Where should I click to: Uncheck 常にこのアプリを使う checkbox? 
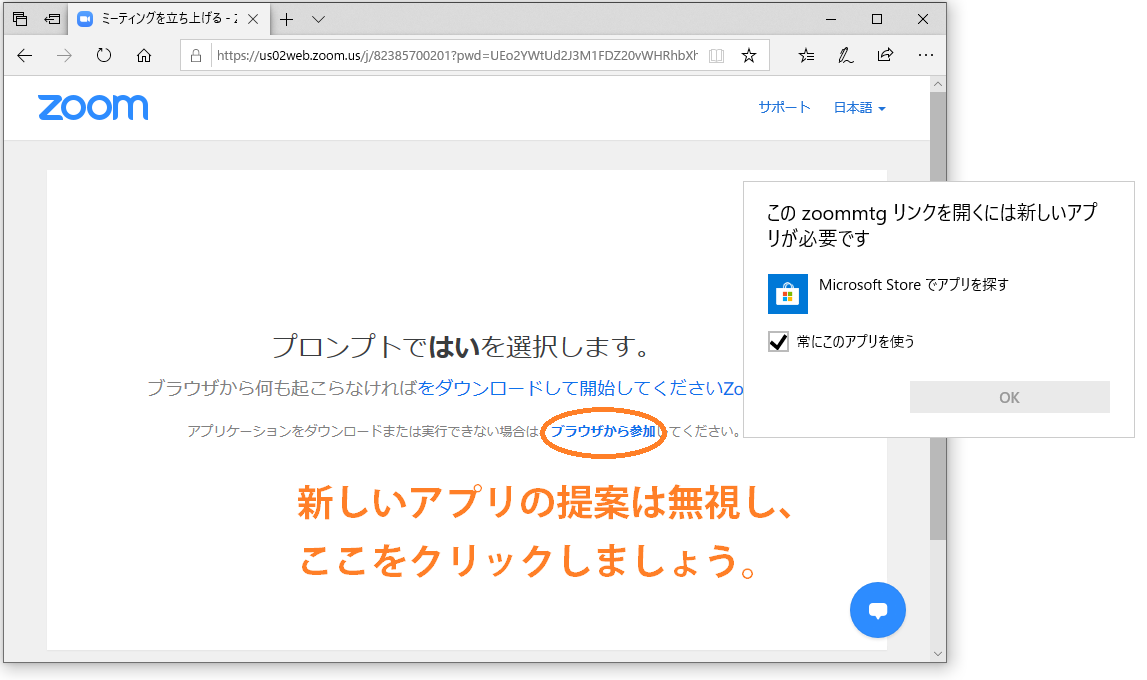pos(778,341)
